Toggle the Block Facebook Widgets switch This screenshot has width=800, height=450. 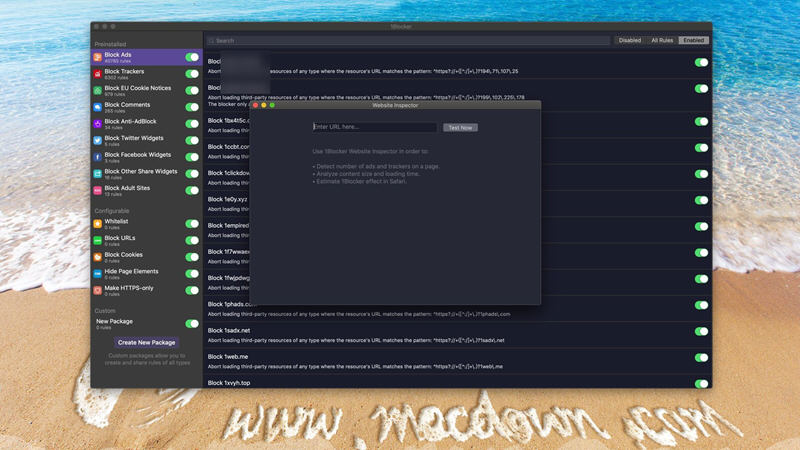[192, 157]
